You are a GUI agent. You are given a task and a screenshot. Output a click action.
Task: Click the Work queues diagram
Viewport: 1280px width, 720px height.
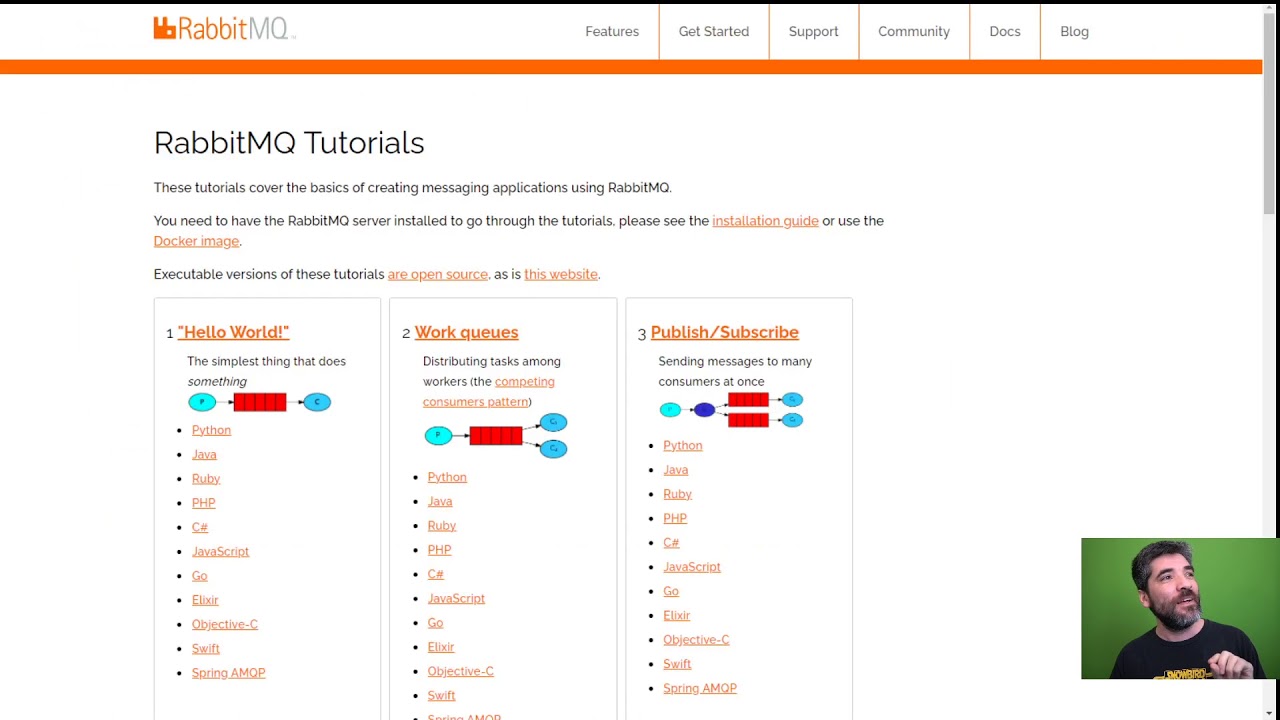click(x=496, y=436)
